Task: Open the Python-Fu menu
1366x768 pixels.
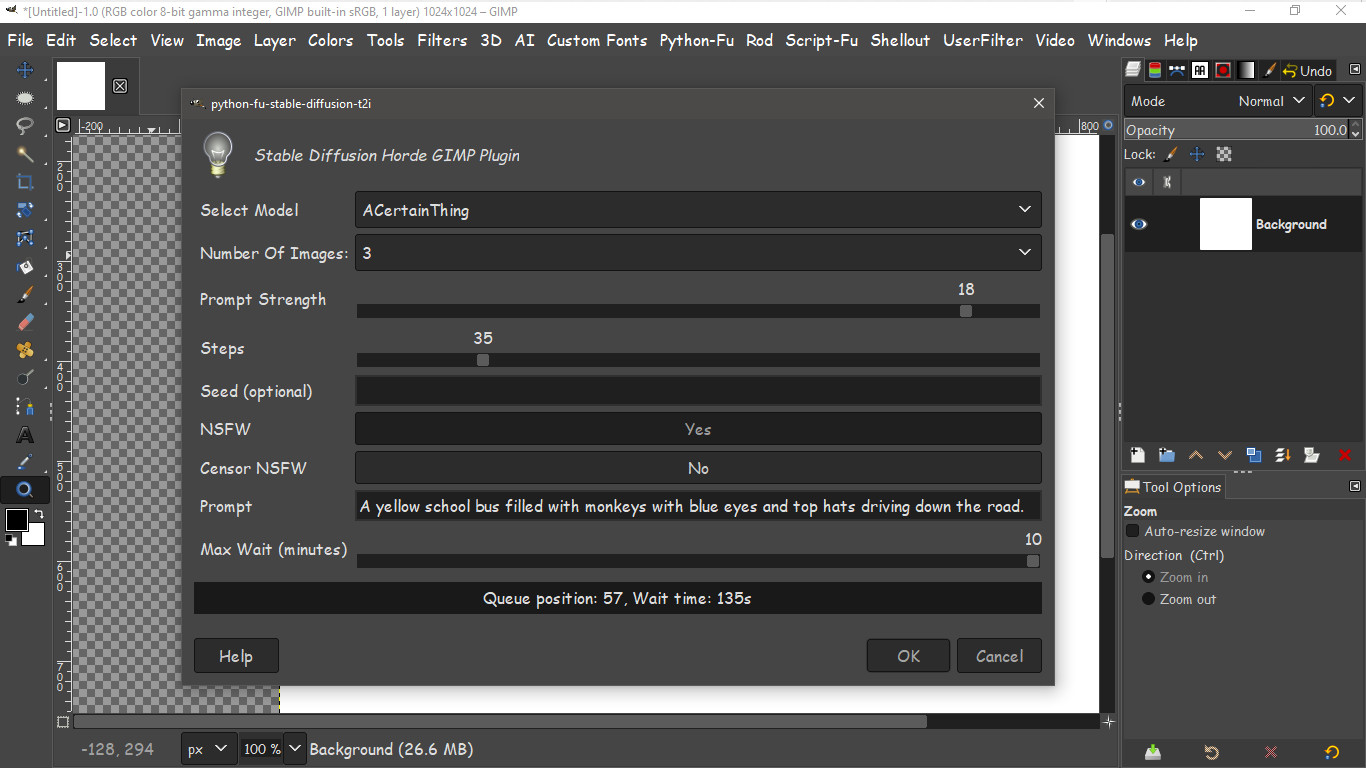Action: [x=696, y=40]
